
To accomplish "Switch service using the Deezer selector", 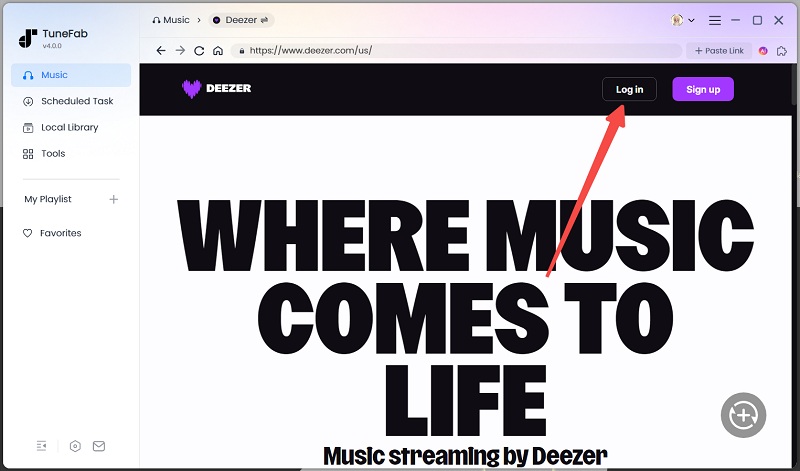I will pyautogui.click(x=242, y=20).
